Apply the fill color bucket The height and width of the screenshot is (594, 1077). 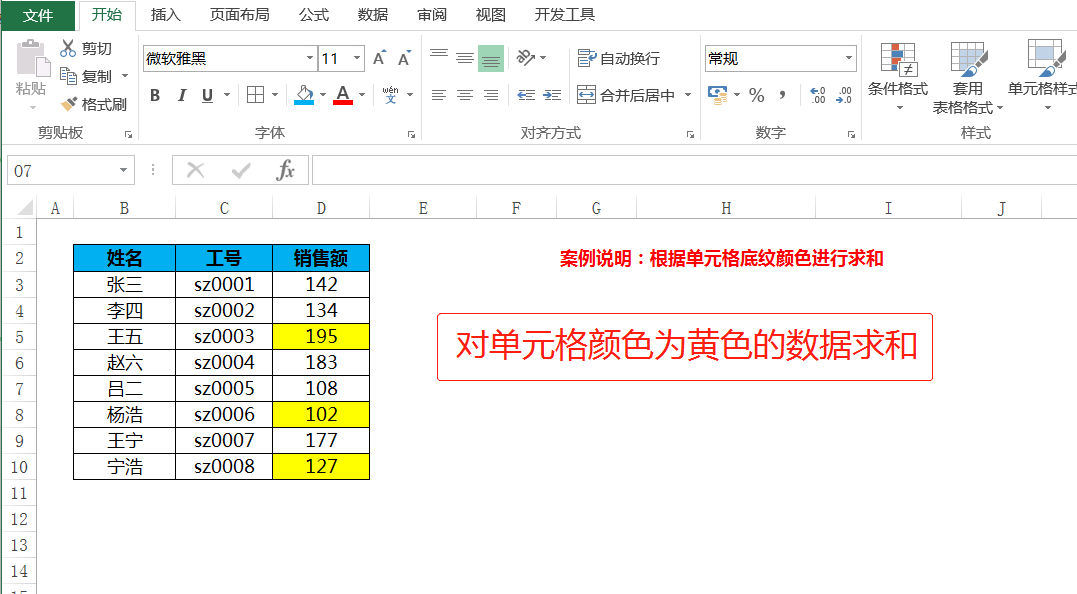tap(304, 95)
